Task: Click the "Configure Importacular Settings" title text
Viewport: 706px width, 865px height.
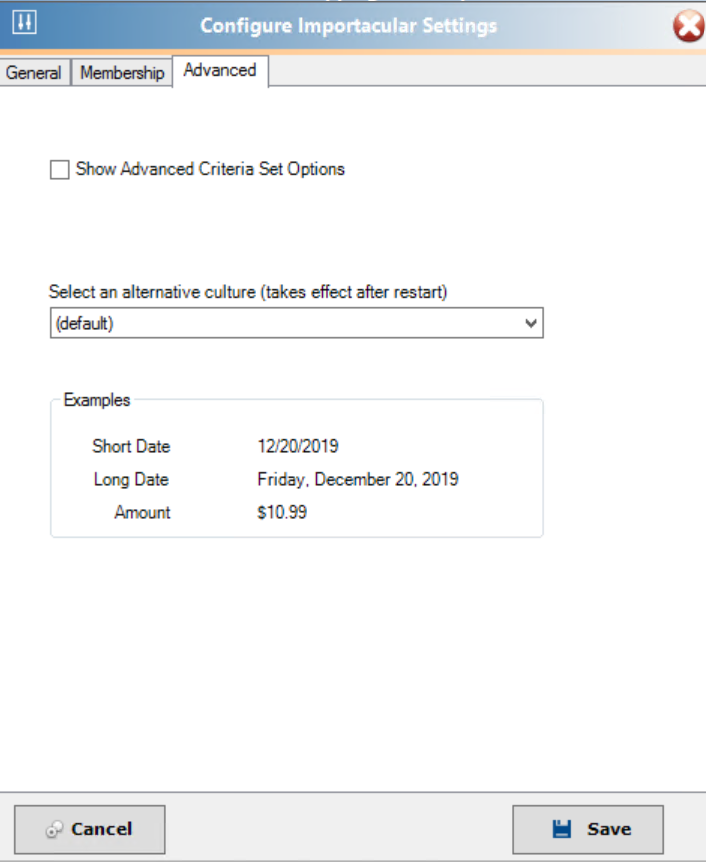Action: pos(348,25)
